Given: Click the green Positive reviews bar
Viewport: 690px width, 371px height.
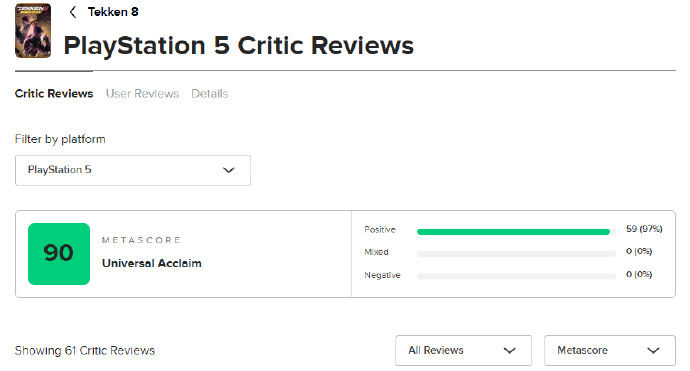Looking at the screenshot, I should [513, 232].
